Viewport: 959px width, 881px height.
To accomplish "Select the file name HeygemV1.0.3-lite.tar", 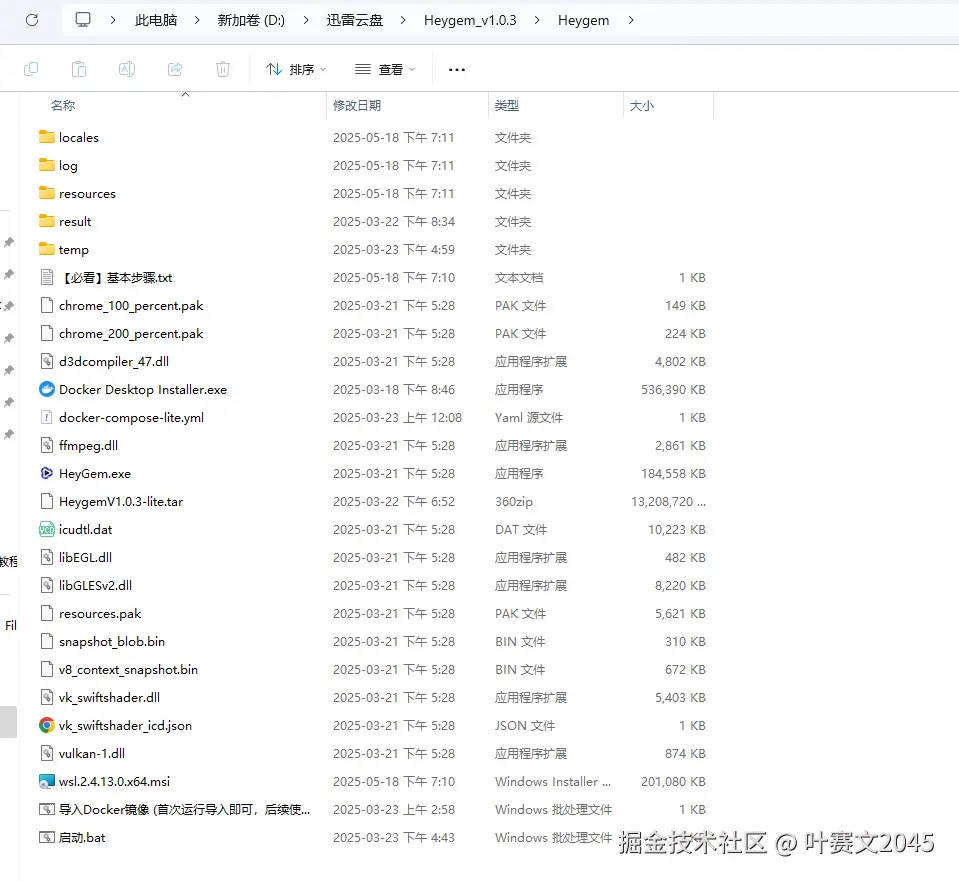I will click(121, 502).
